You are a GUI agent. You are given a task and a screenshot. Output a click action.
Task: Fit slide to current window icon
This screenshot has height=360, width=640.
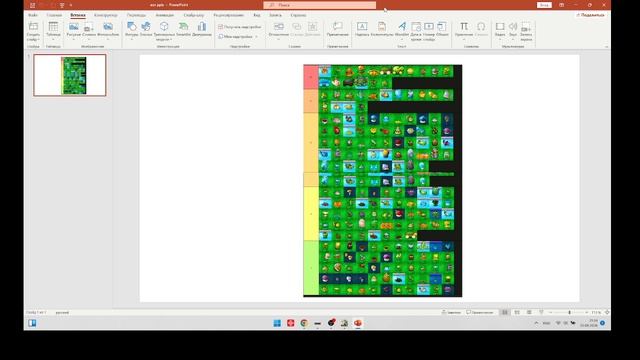607,312
